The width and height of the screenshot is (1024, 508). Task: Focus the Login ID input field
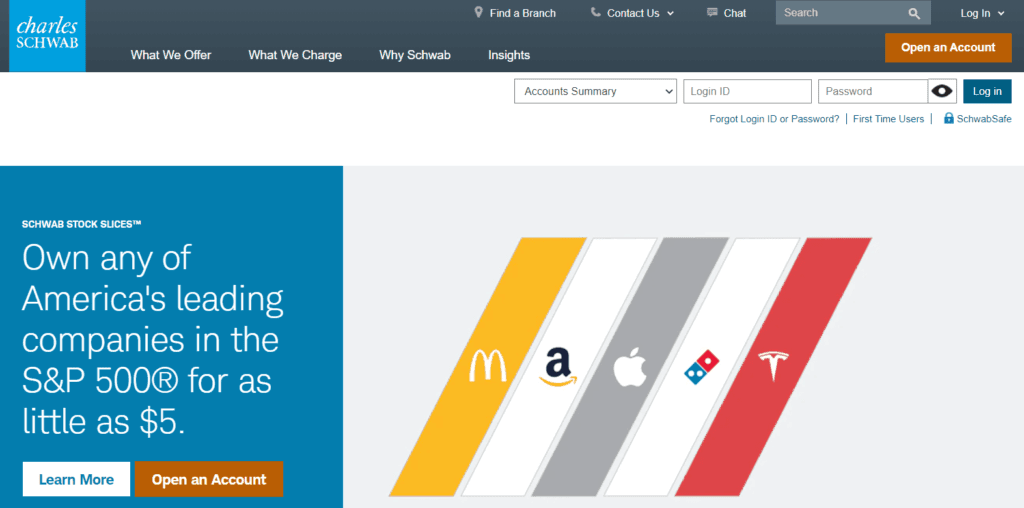pyautogui.click(x=747, y=91)
